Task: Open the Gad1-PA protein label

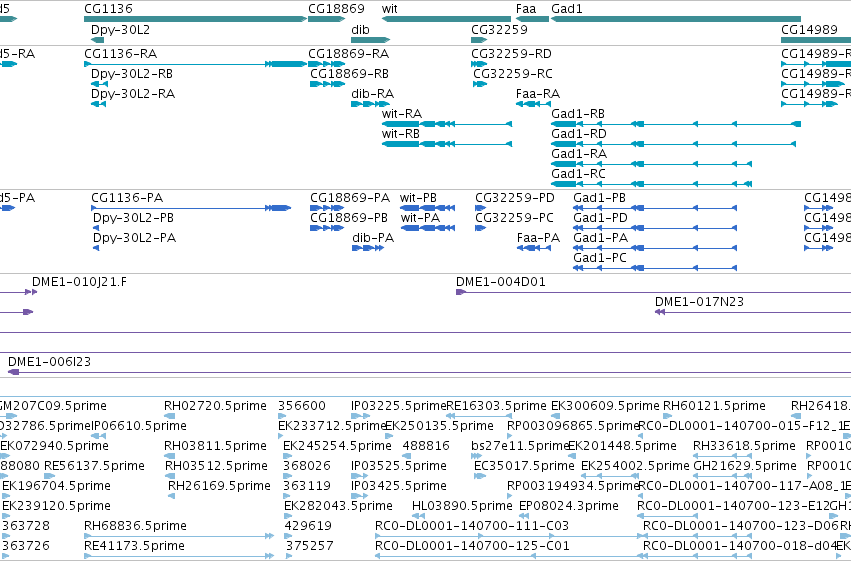Action: 601,238
